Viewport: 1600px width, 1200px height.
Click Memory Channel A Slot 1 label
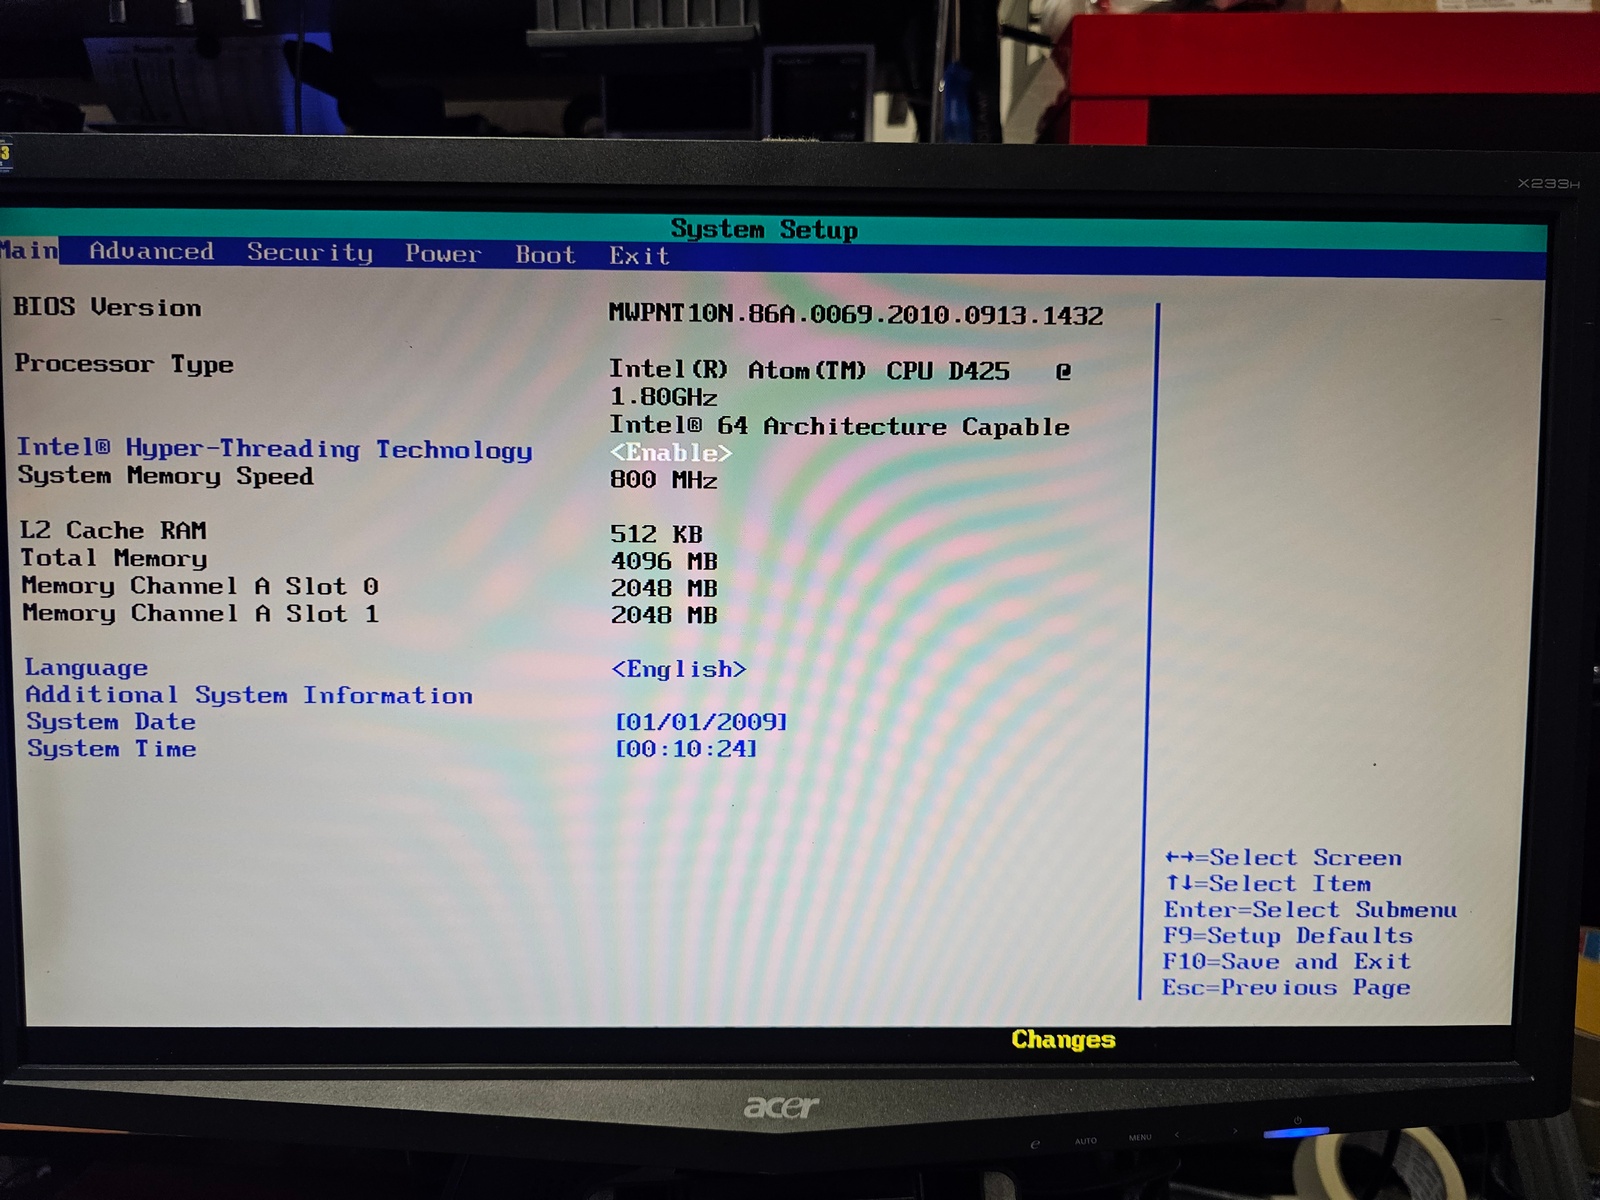[201, 613]
